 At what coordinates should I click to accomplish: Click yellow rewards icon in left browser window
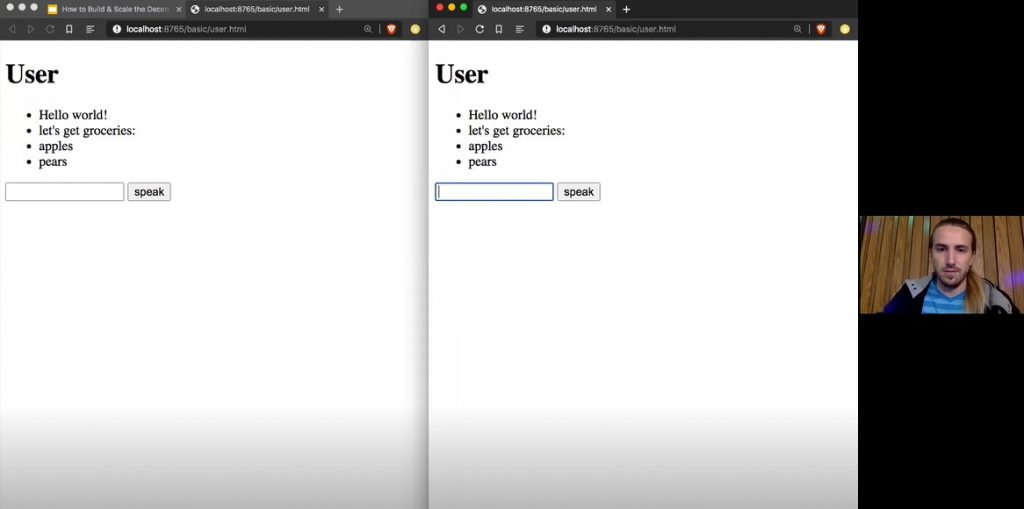[x=415, y=29]
